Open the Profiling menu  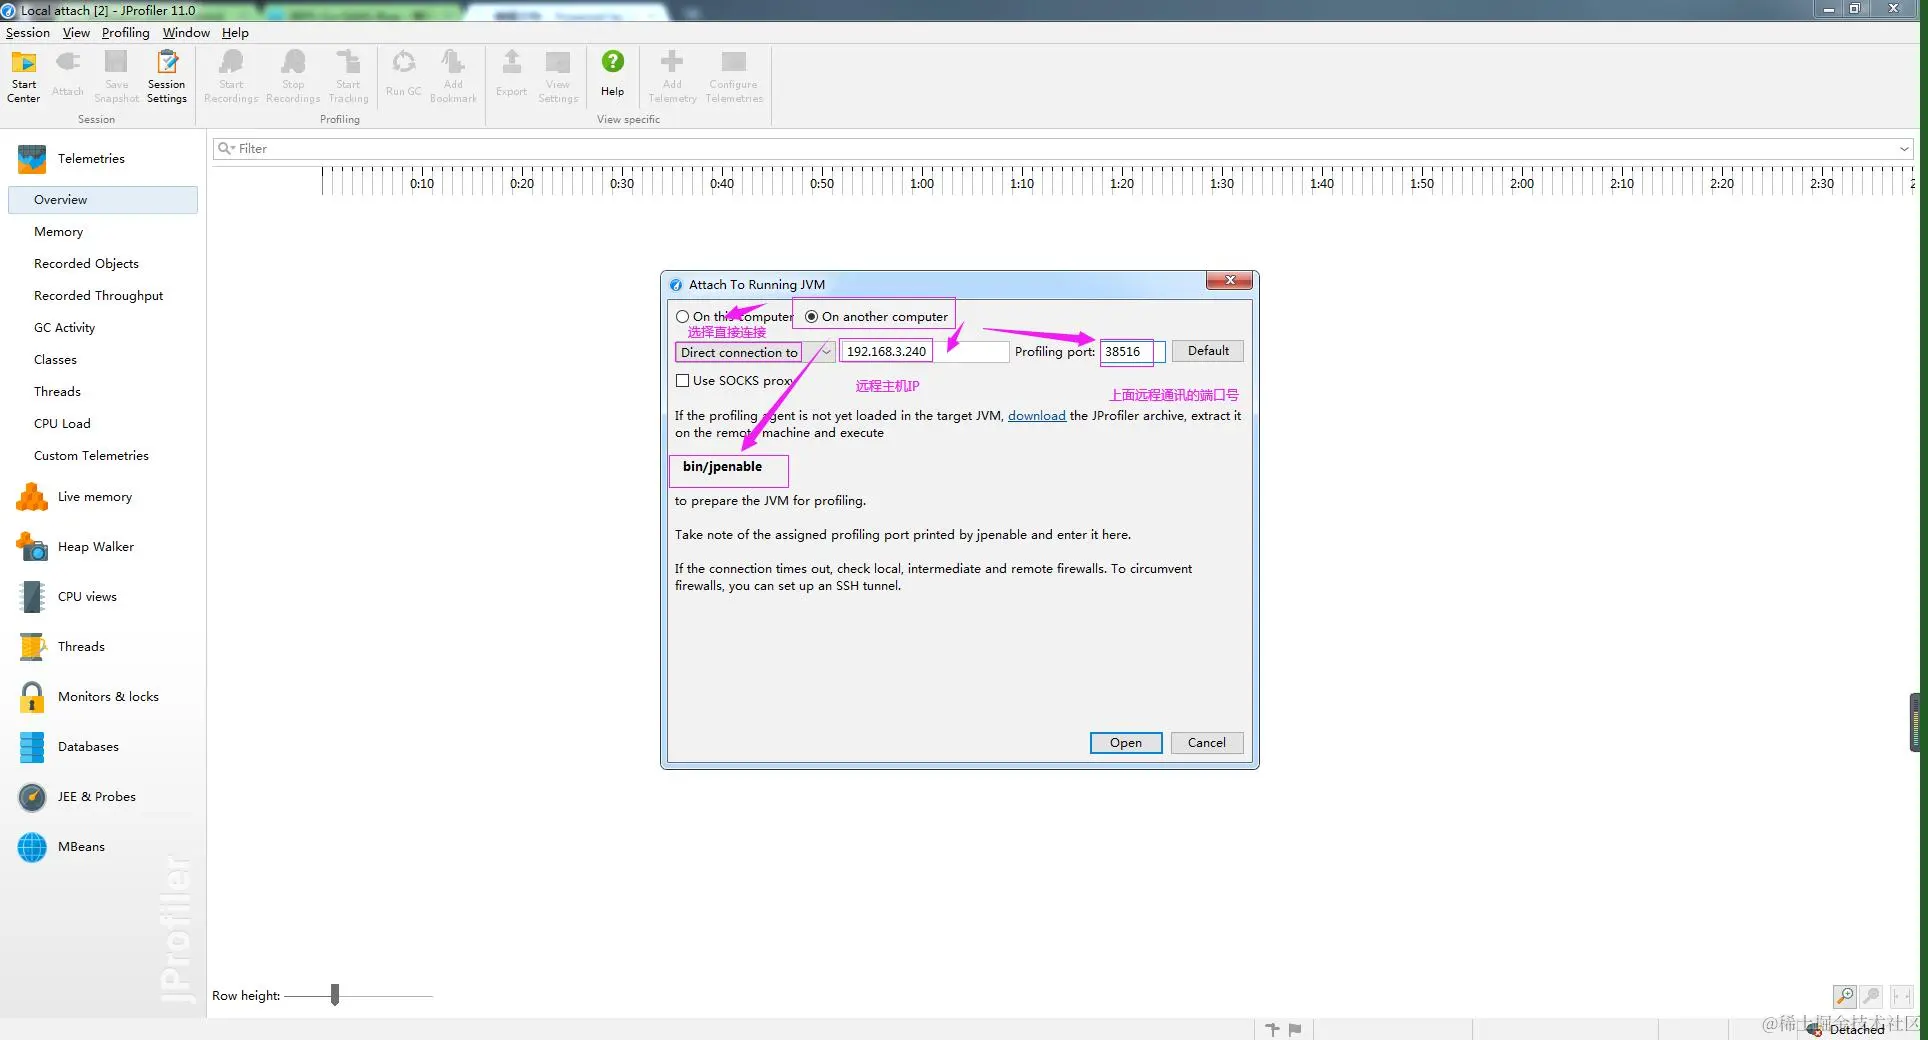click(x=125, y=33)
